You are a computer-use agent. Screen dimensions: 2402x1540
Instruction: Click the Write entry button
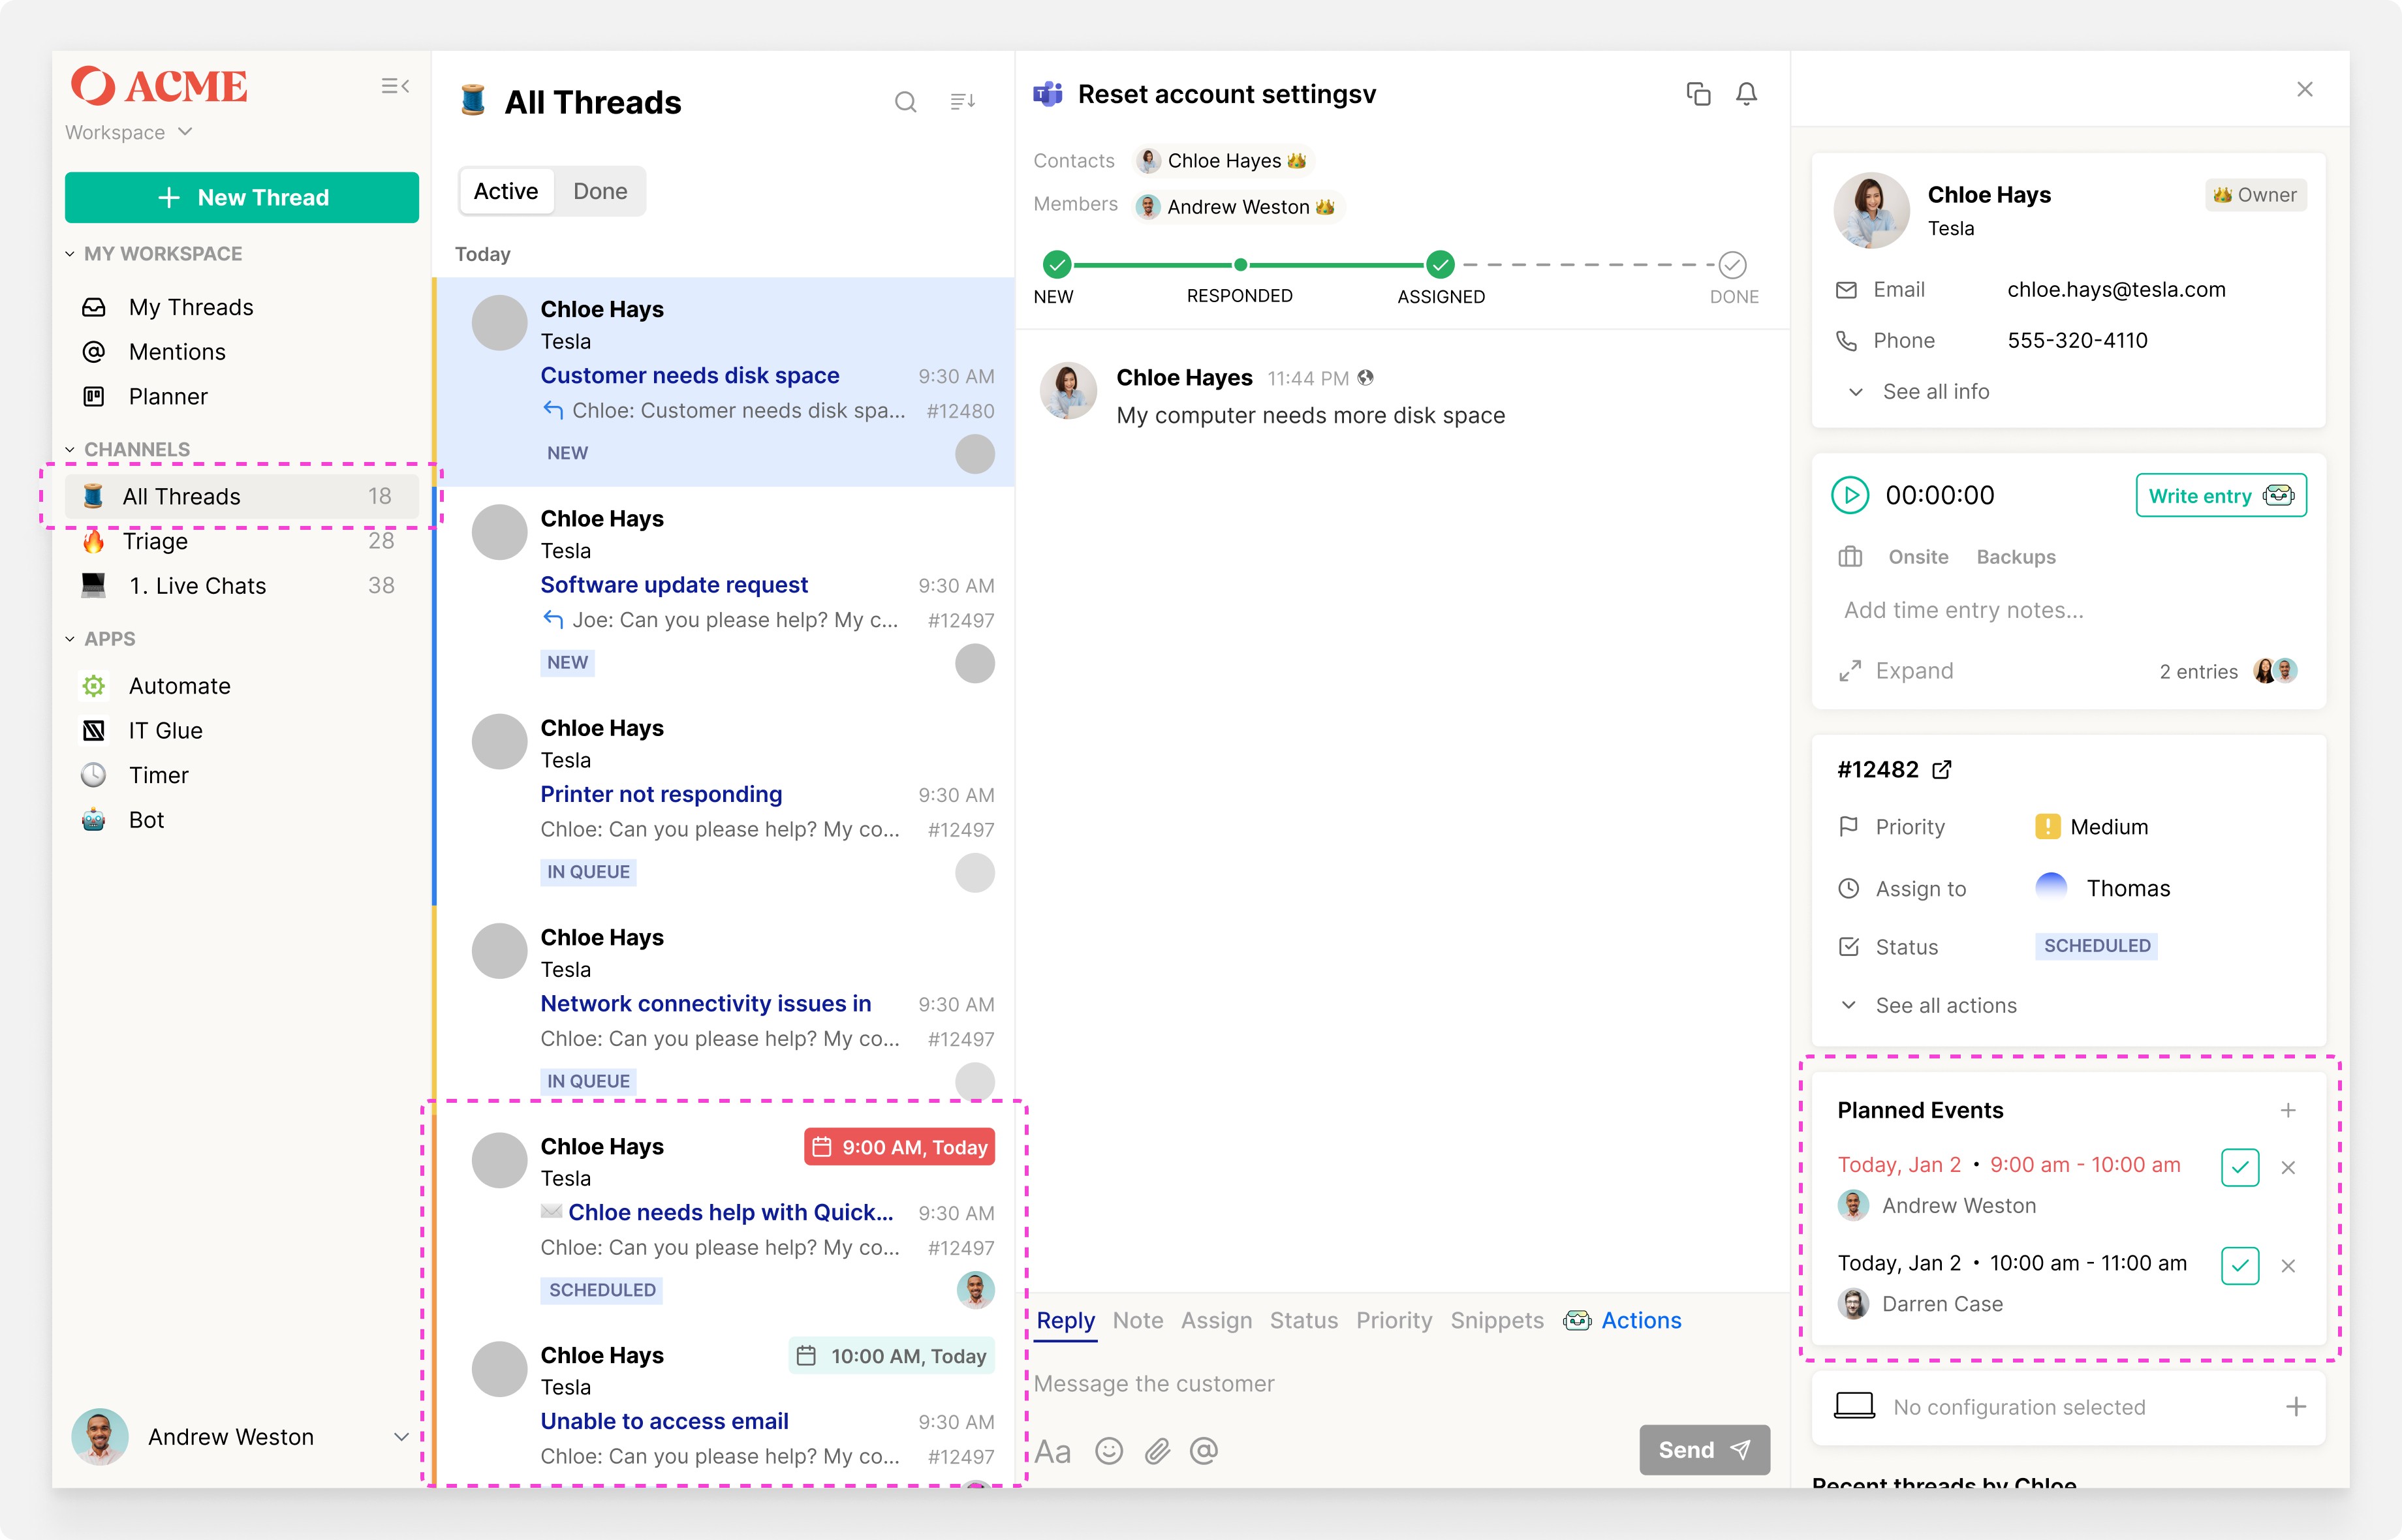pos(2220,496)
